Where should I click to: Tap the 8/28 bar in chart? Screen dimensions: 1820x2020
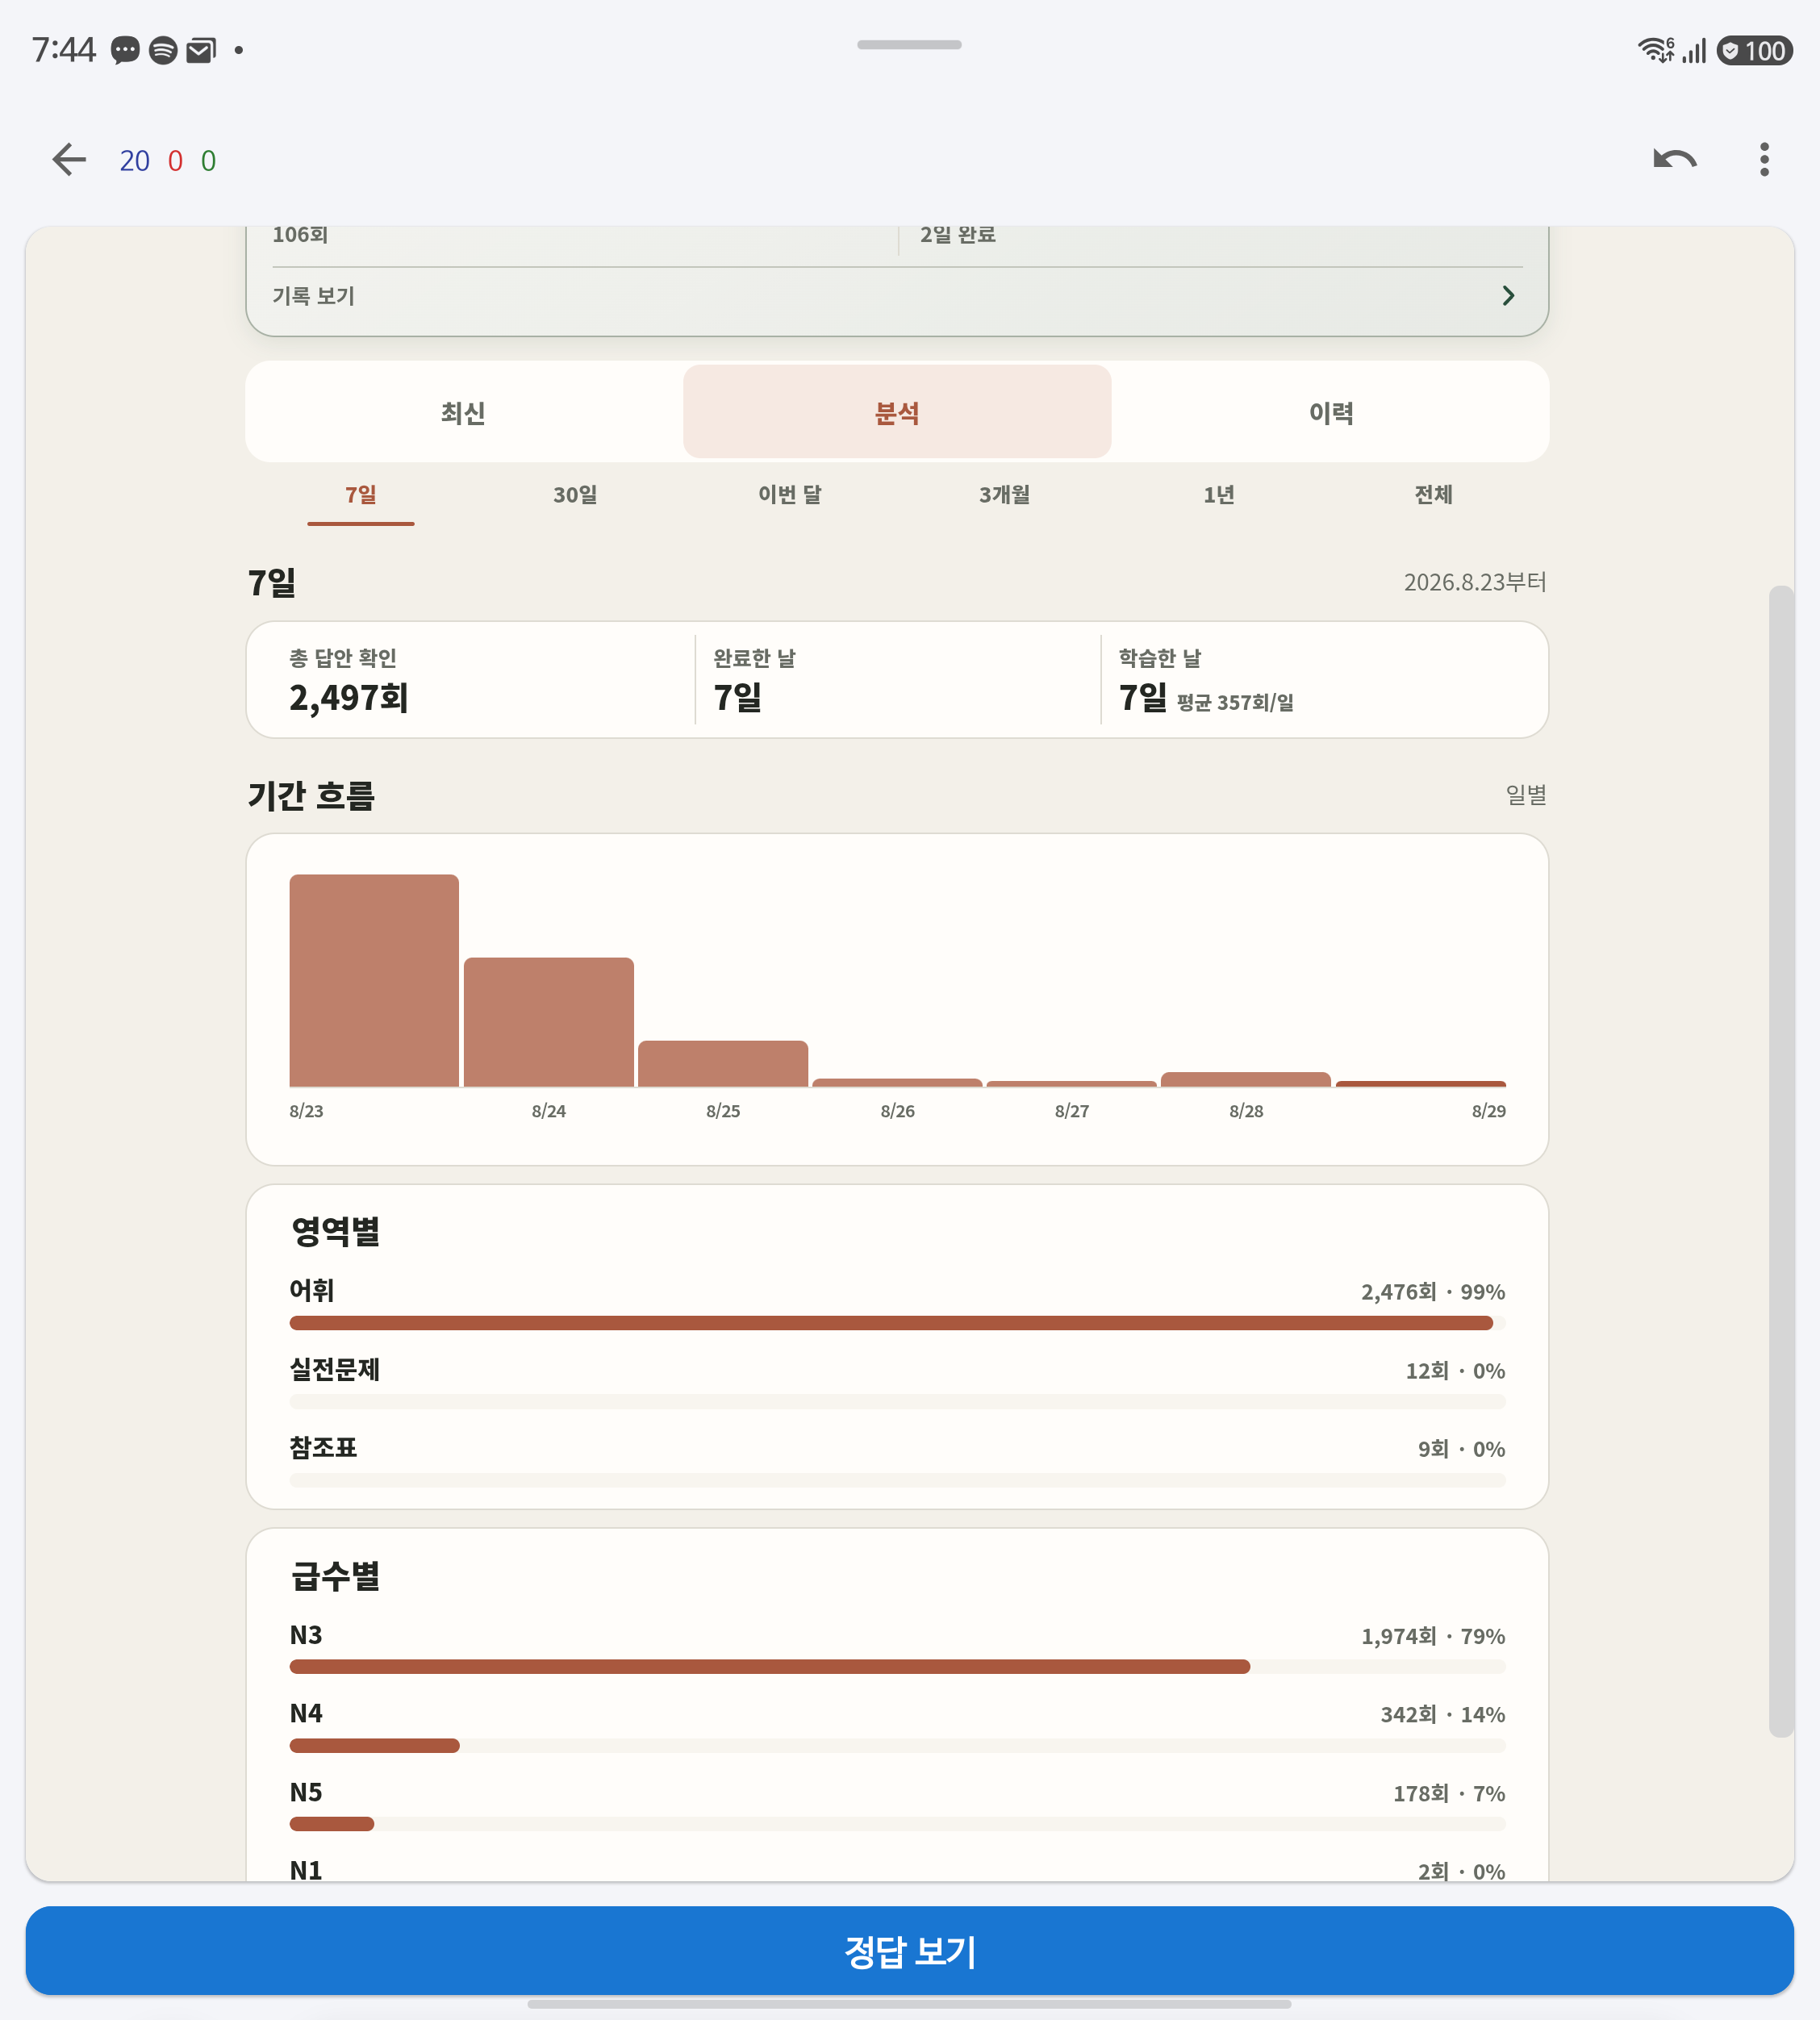point(1246,1080)
